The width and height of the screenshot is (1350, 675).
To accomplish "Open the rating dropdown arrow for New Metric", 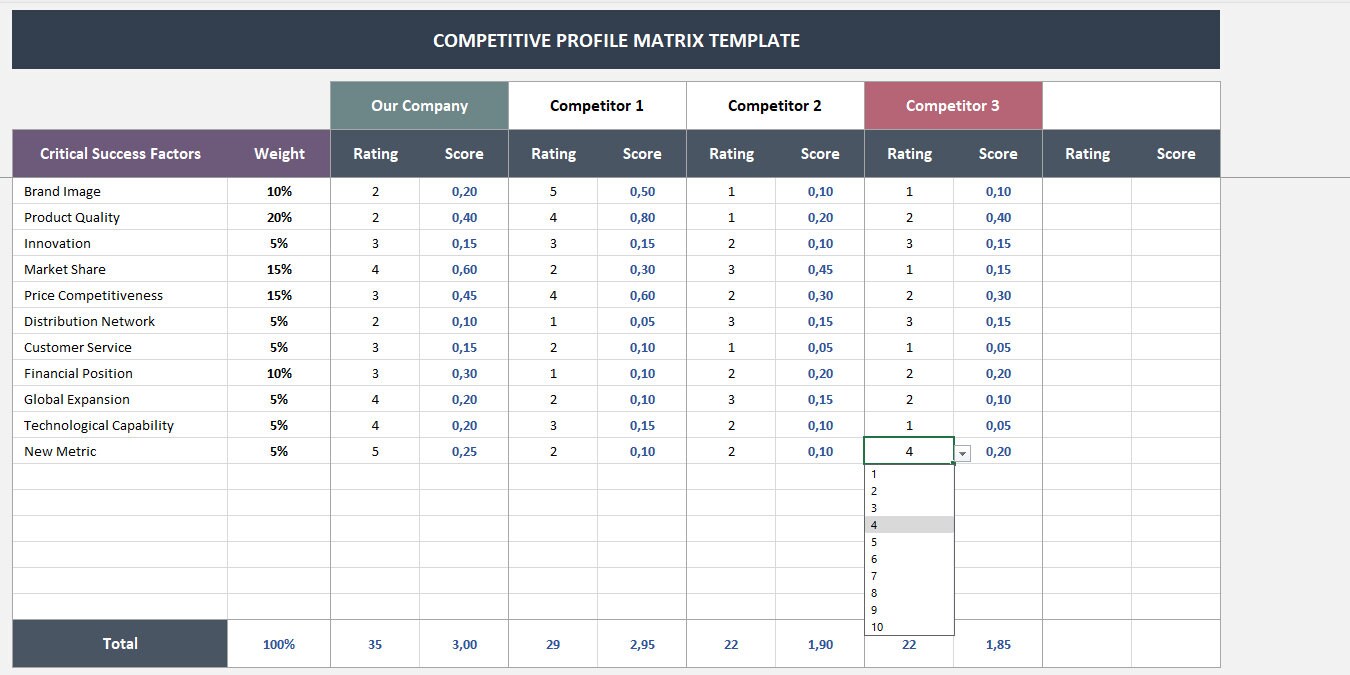I will (x=961, y=453).
